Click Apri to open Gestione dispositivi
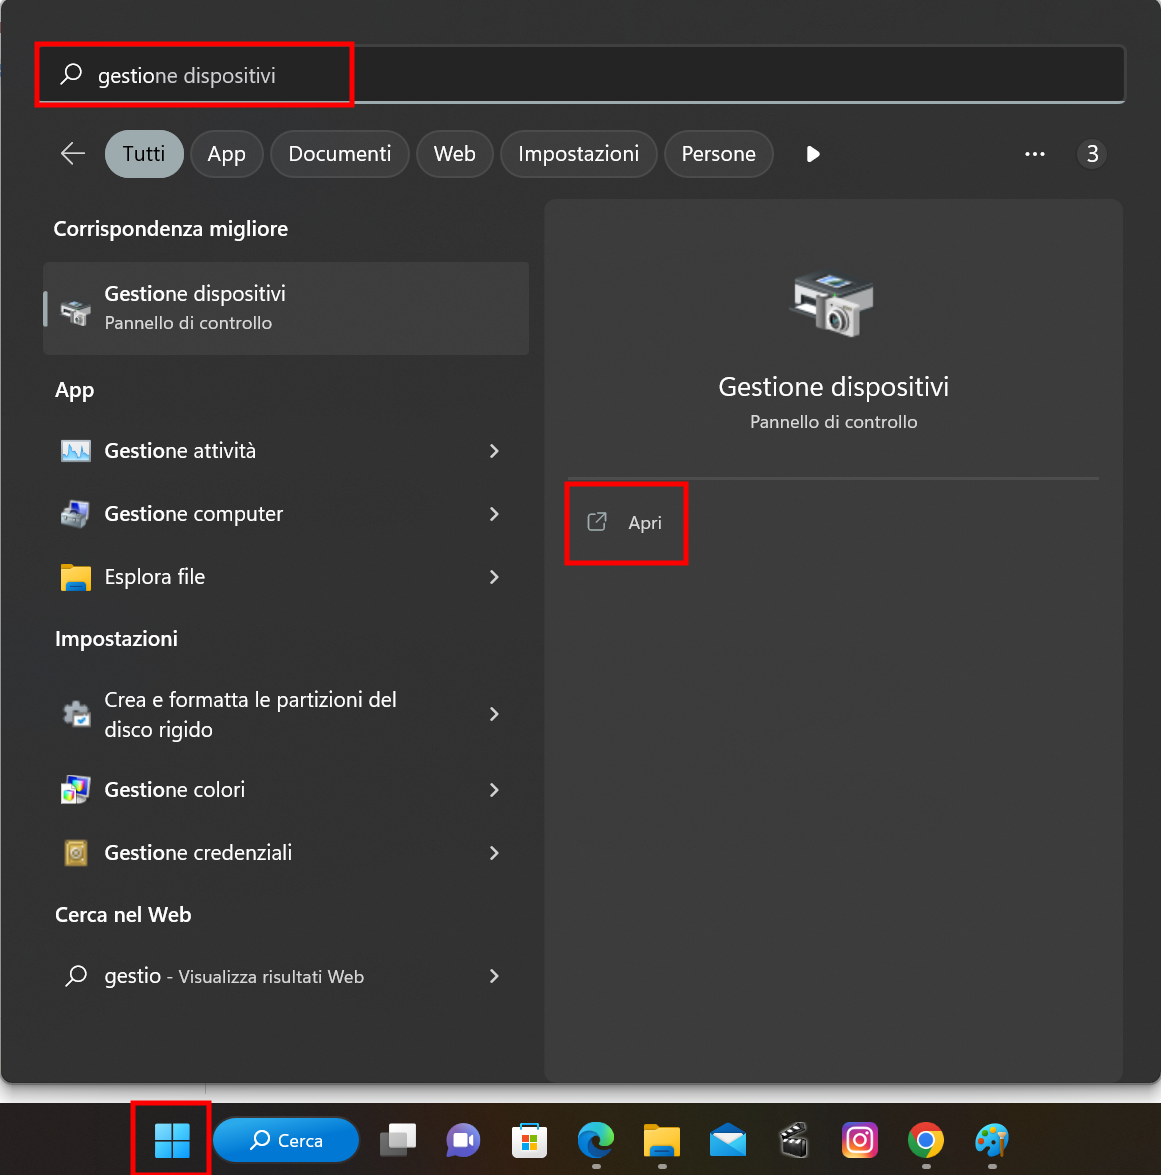This screenshot has width=1161, height=1175. pos(626,523)
